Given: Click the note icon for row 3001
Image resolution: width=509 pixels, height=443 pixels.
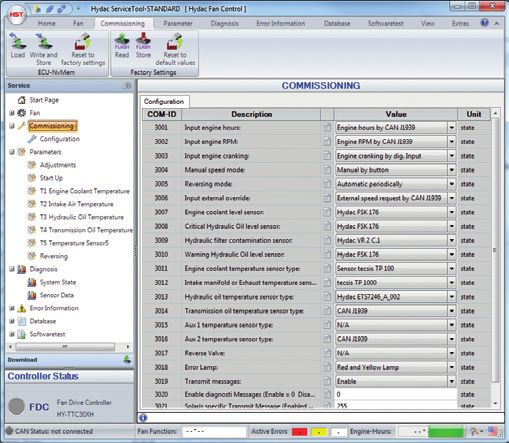Looking at the screenshot, I should point(327,127).
